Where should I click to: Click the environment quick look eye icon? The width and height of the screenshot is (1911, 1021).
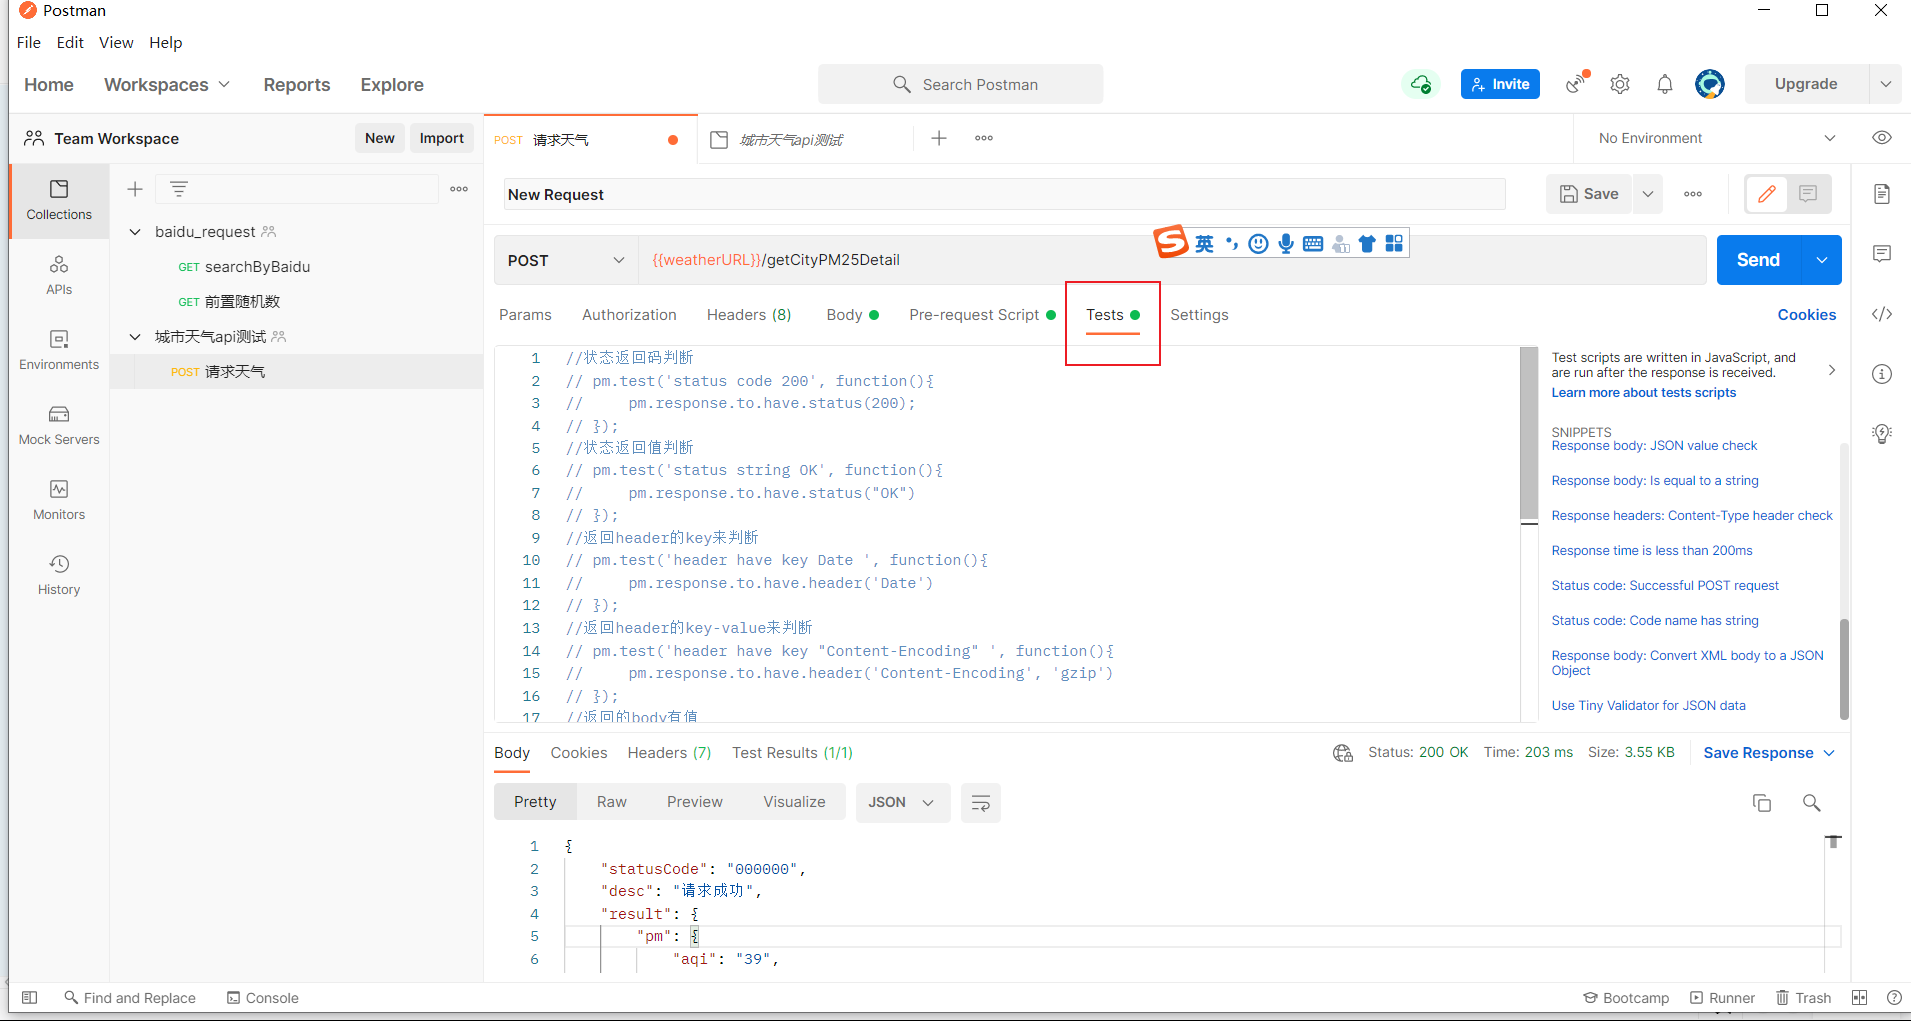coord(1882,138)
